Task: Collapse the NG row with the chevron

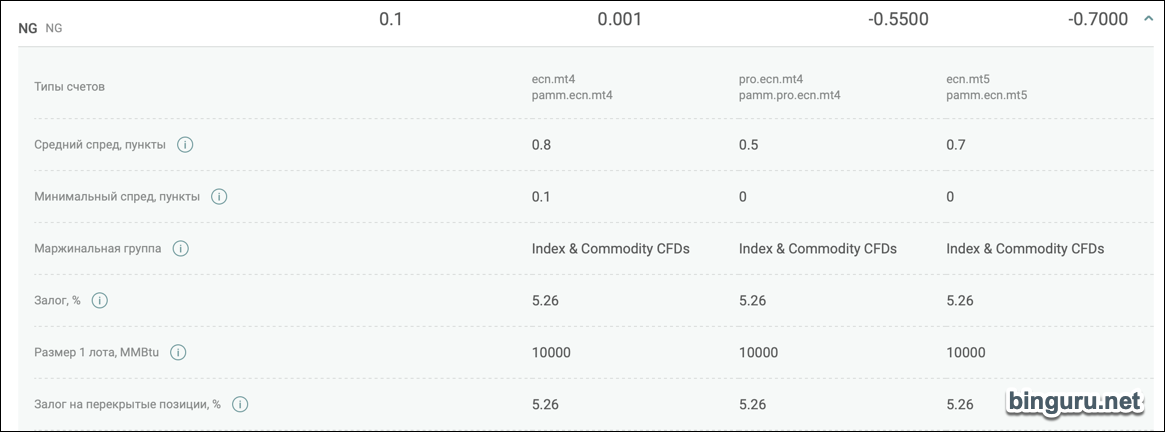Action: pos(1147,20)
